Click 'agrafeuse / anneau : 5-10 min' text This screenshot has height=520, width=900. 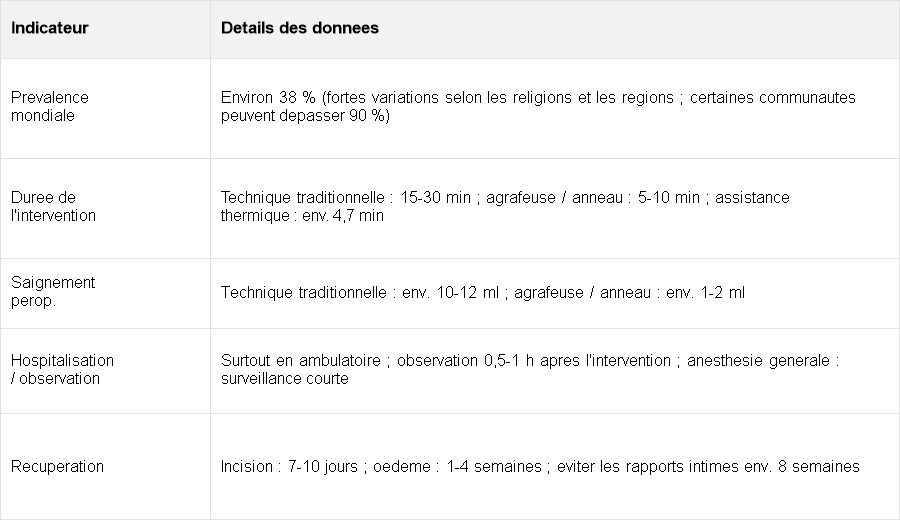(x=593, y=198)
